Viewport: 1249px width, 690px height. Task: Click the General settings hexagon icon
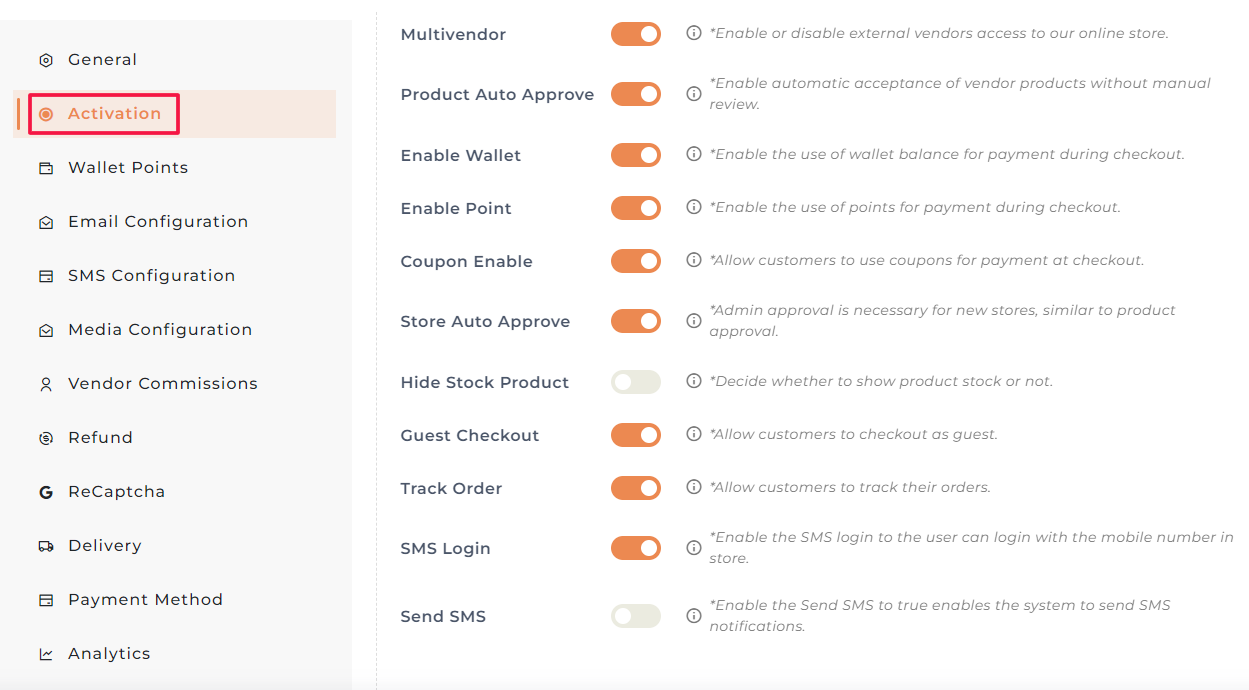tap(46, 60)
